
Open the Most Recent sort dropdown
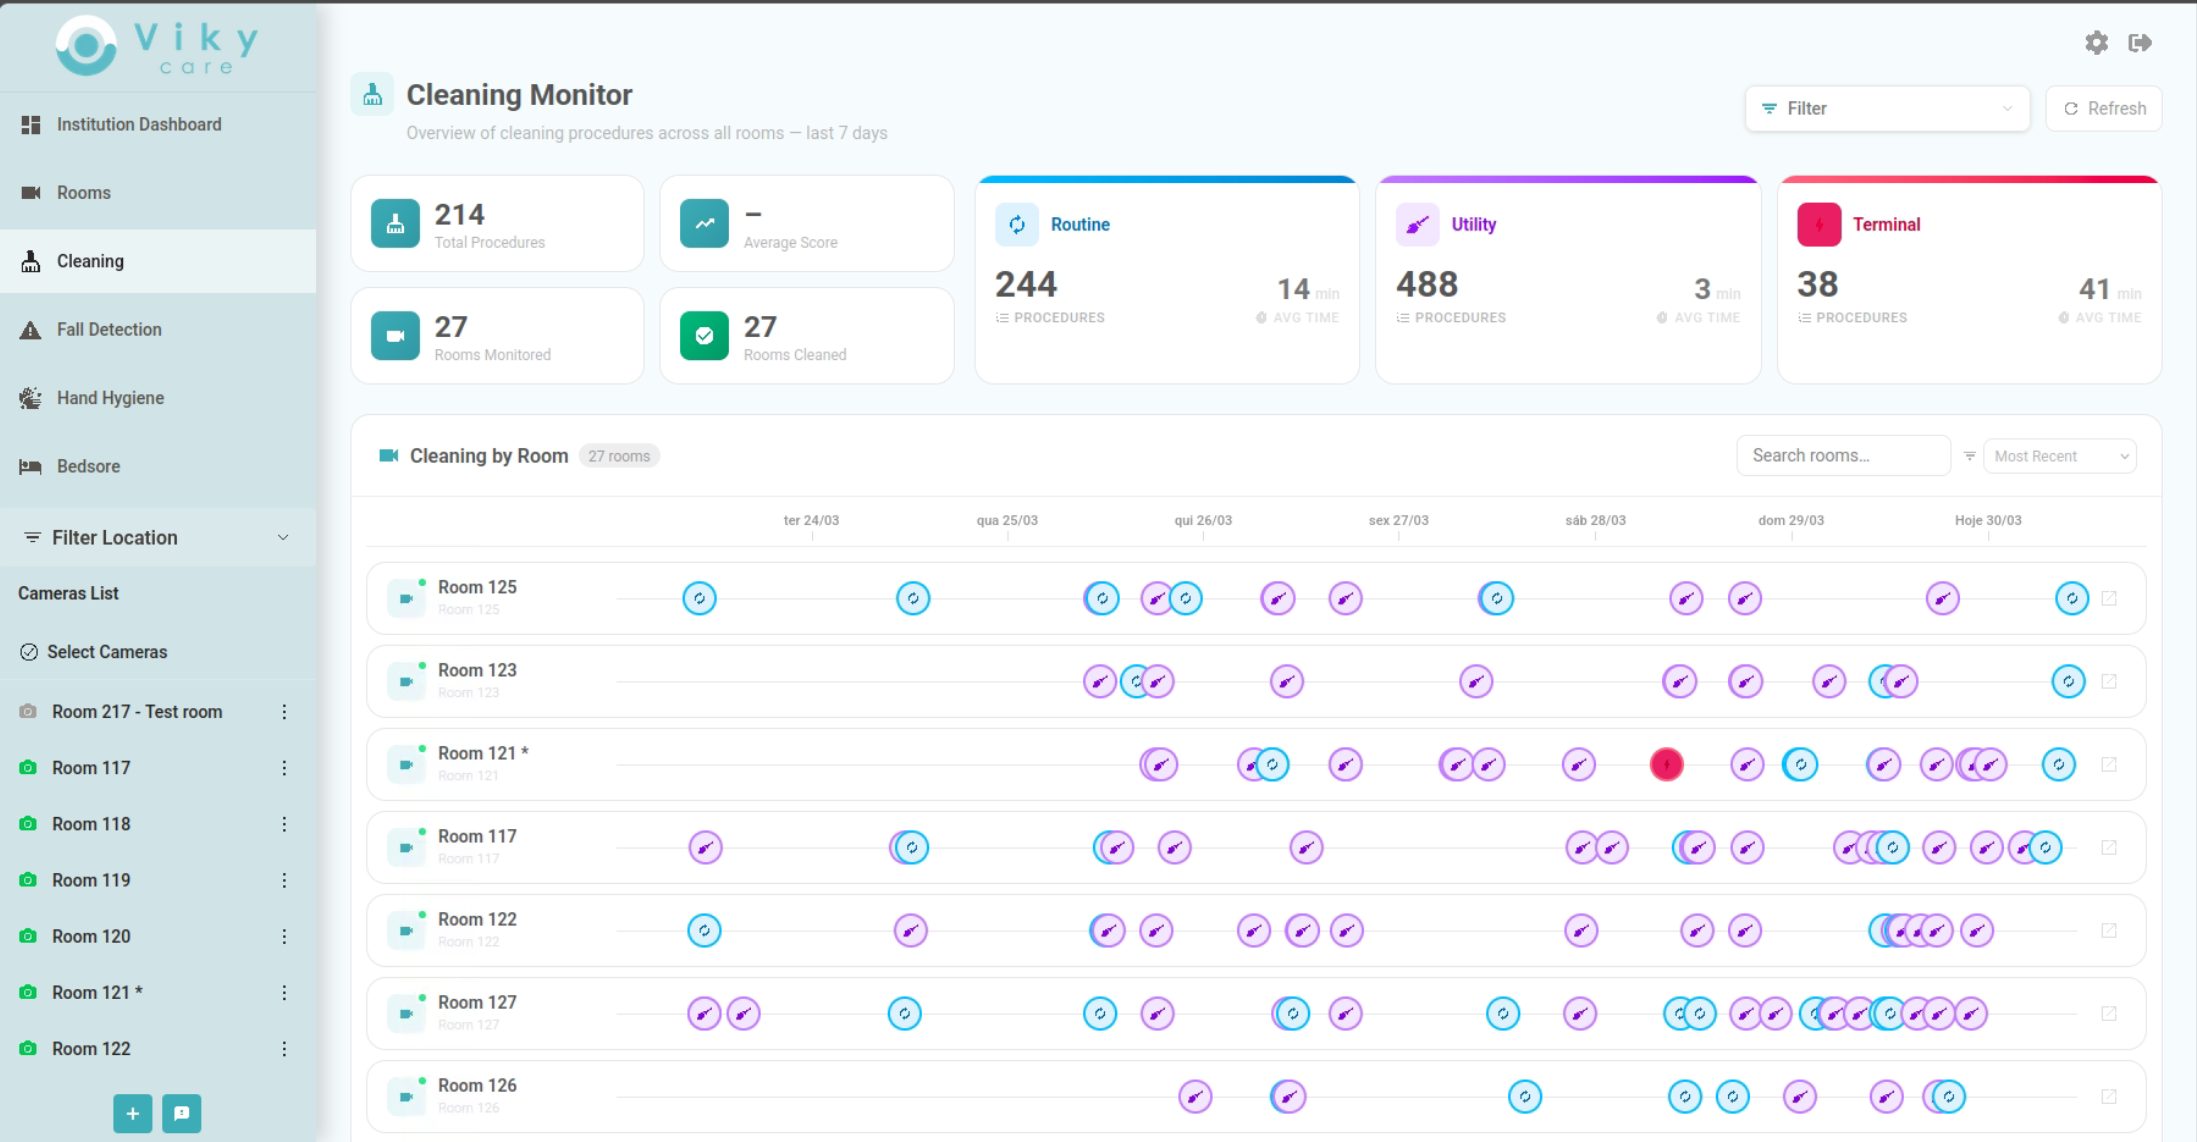[x=2059, y=456]
